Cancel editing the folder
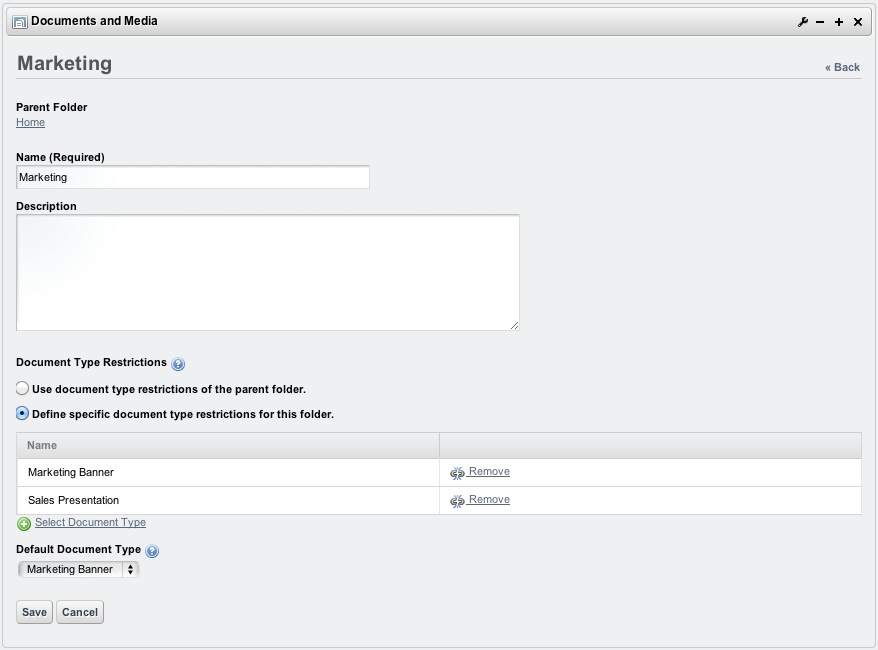The width and height of the screenshot is (878, 650). tap(80, 612)
